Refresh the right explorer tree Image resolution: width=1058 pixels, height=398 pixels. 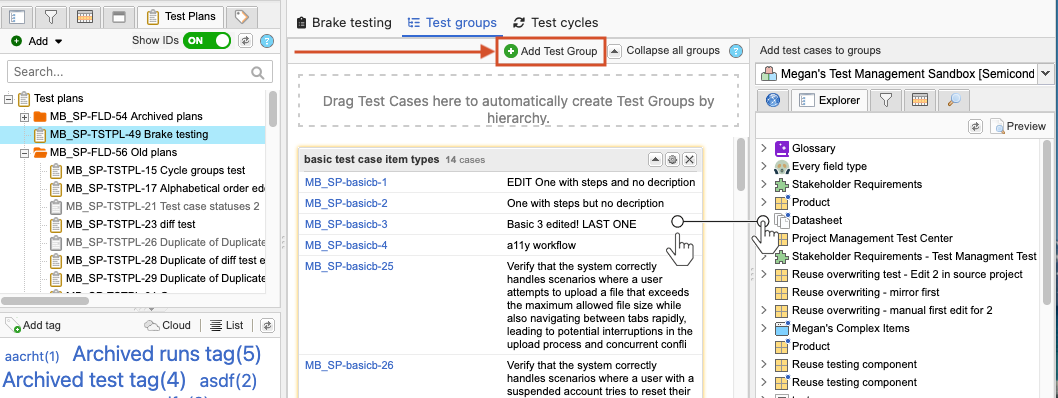click(975, 126)
